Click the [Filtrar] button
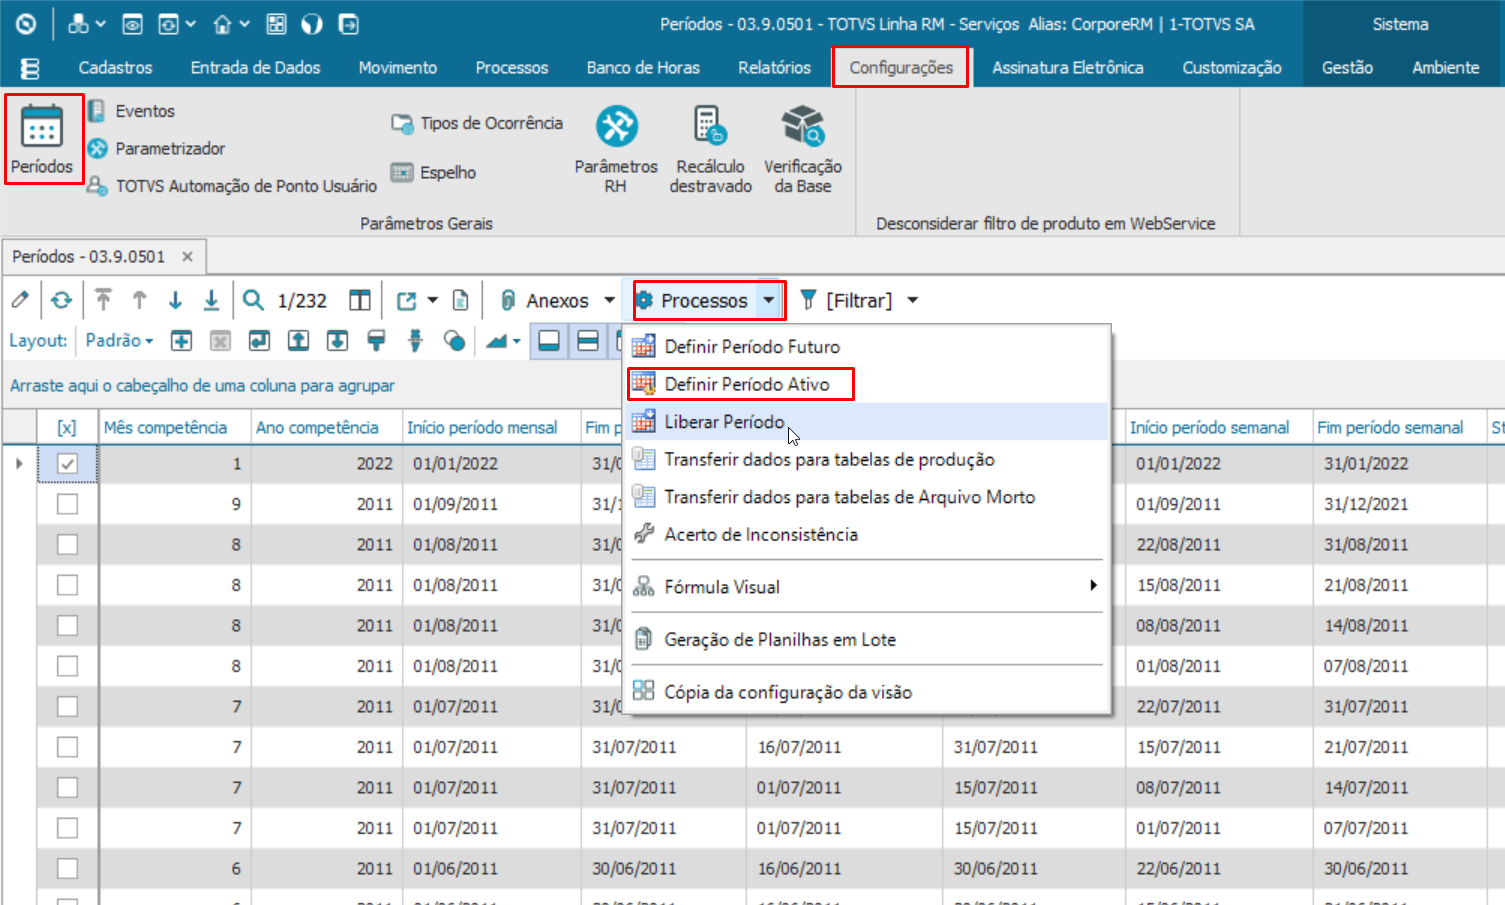Image resolution: width=1505 pixels, height=905 pixels. click(x=846, y=300)
